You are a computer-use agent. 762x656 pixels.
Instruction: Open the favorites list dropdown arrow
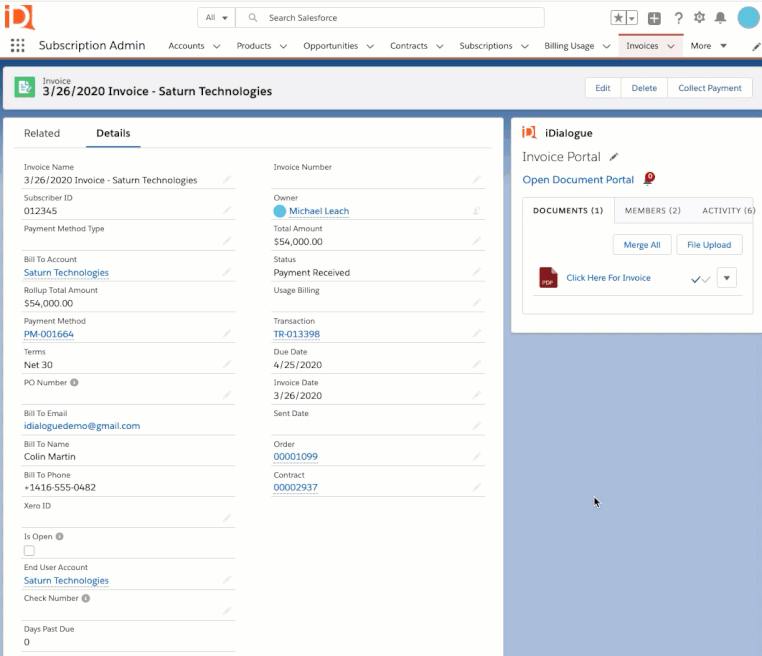632,18
